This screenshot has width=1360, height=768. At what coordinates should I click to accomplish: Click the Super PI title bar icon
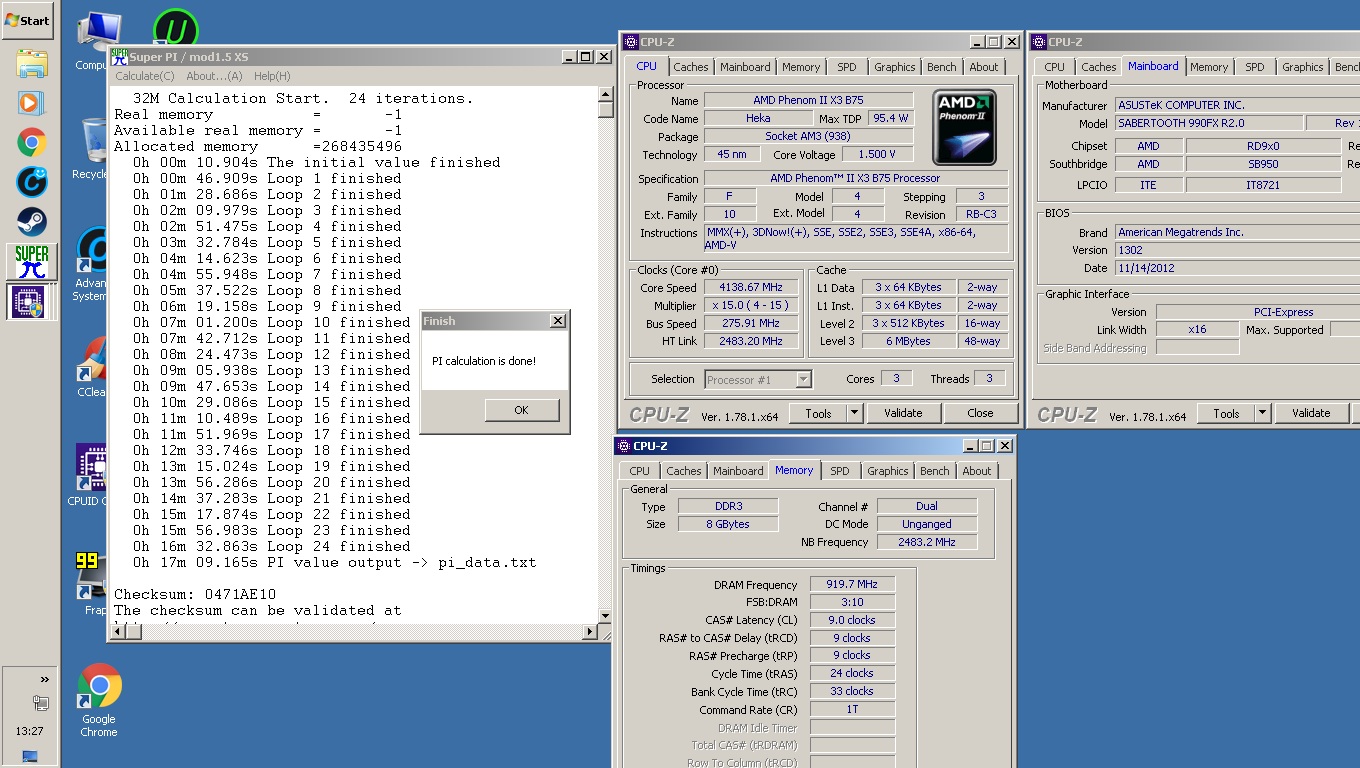[119, 57]
